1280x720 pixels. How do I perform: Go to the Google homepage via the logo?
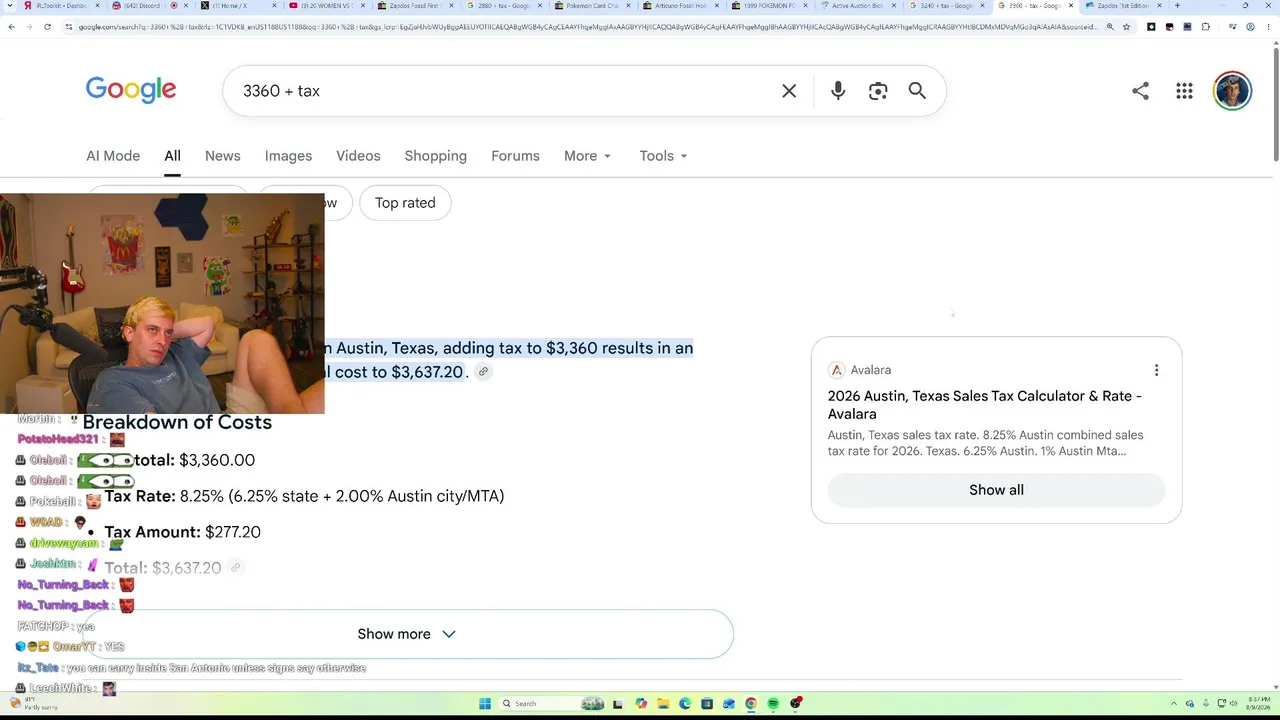click(x=131, y=90)
